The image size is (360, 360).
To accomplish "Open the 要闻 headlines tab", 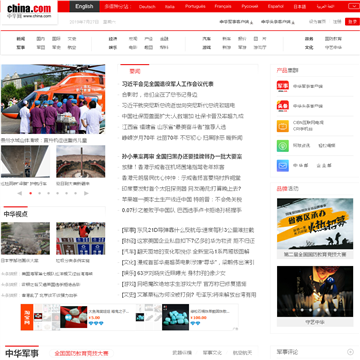I will click(135, 71).
